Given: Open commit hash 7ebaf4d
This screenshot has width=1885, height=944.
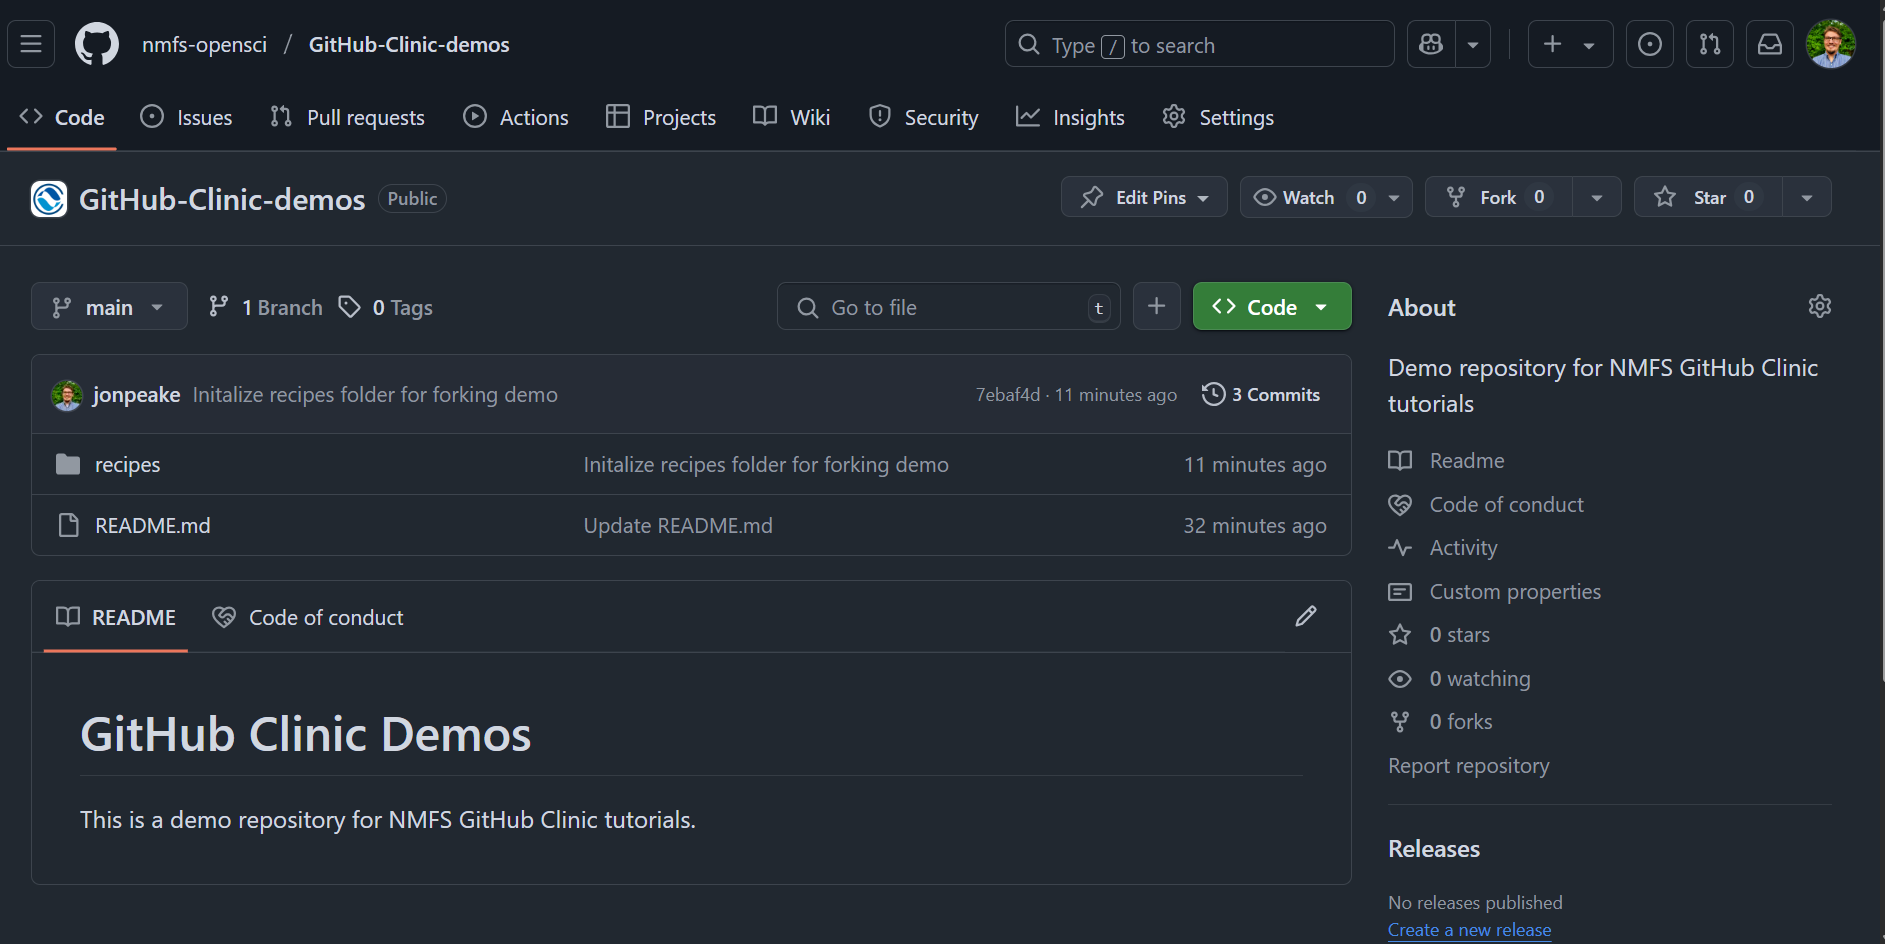Looking at the screenshot, I should point(1008,395).
